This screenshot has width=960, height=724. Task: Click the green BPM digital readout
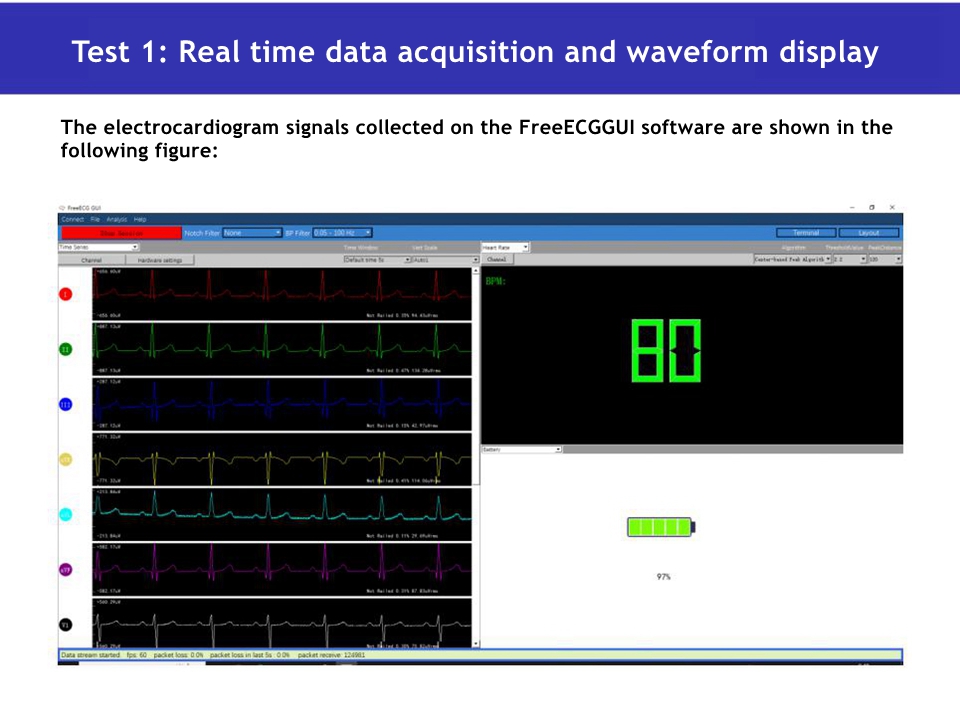coord(666,351)
